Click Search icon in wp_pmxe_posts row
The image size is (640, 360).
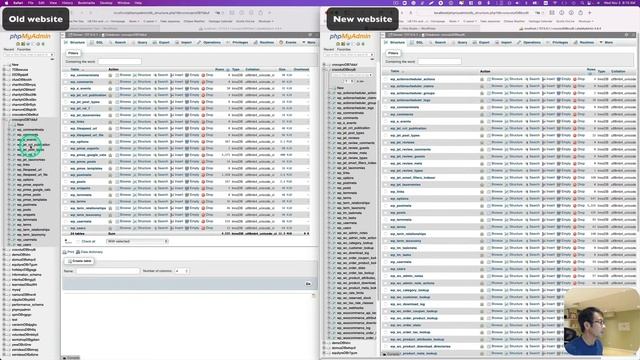tap(156, 162)
